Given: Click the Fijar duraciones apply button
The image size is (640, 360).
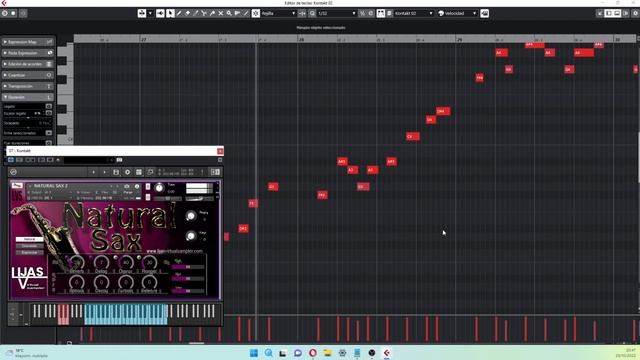Looking at the screenshot, I should pos(49,143).
